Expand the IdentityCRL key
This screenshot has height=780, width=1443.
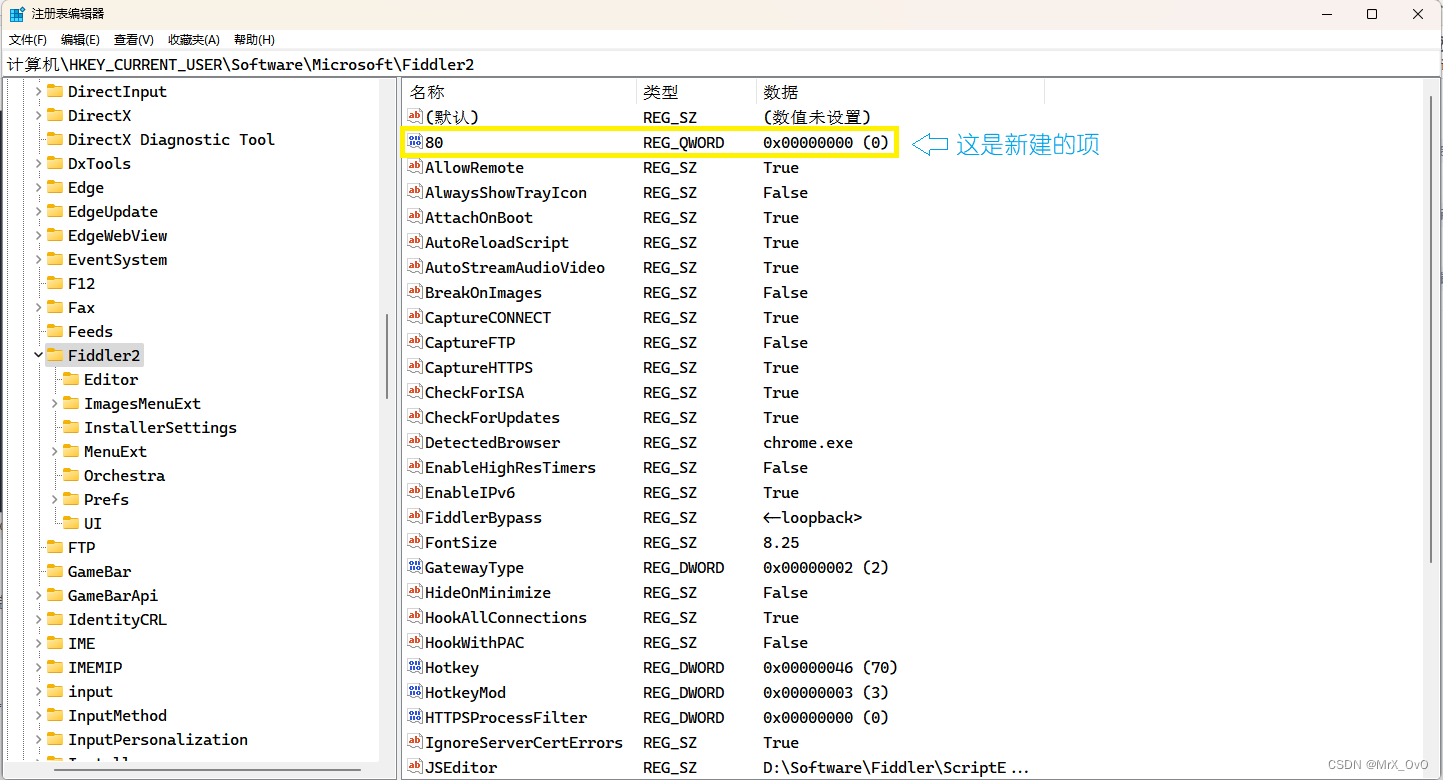click(x=38, y=619)
